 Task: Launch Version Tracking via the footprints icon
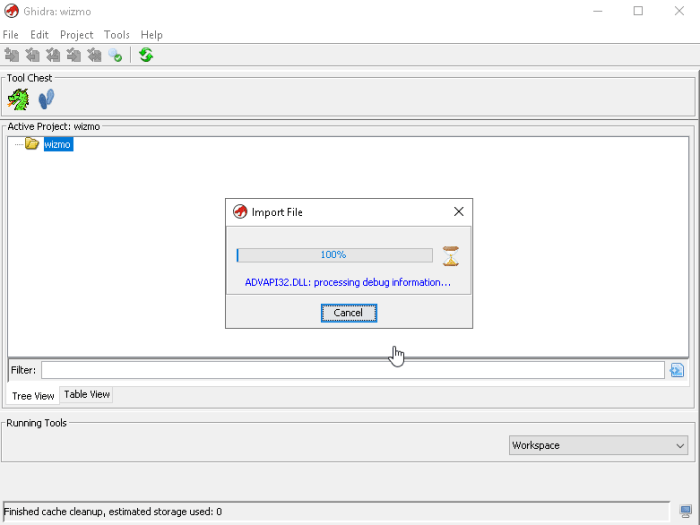tap(46, 99)
